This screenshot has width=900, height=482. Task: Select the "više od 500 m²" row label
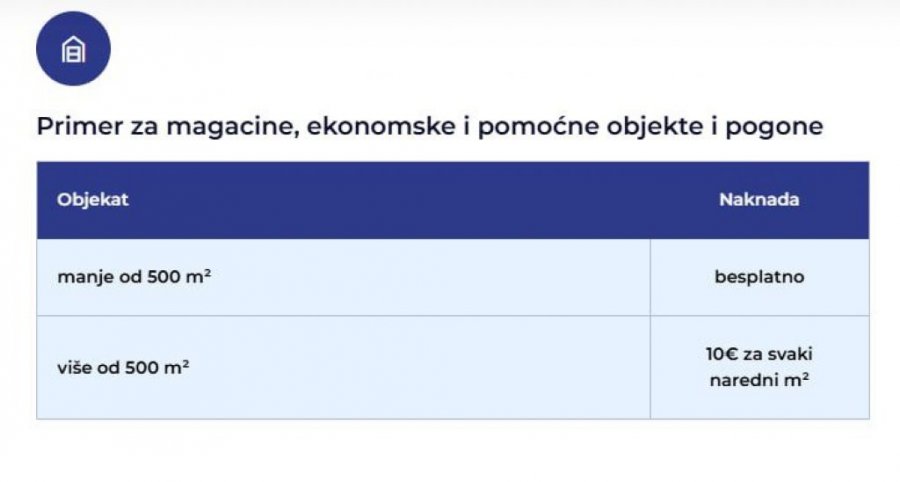pyautogui.click(x=123, y=367)
